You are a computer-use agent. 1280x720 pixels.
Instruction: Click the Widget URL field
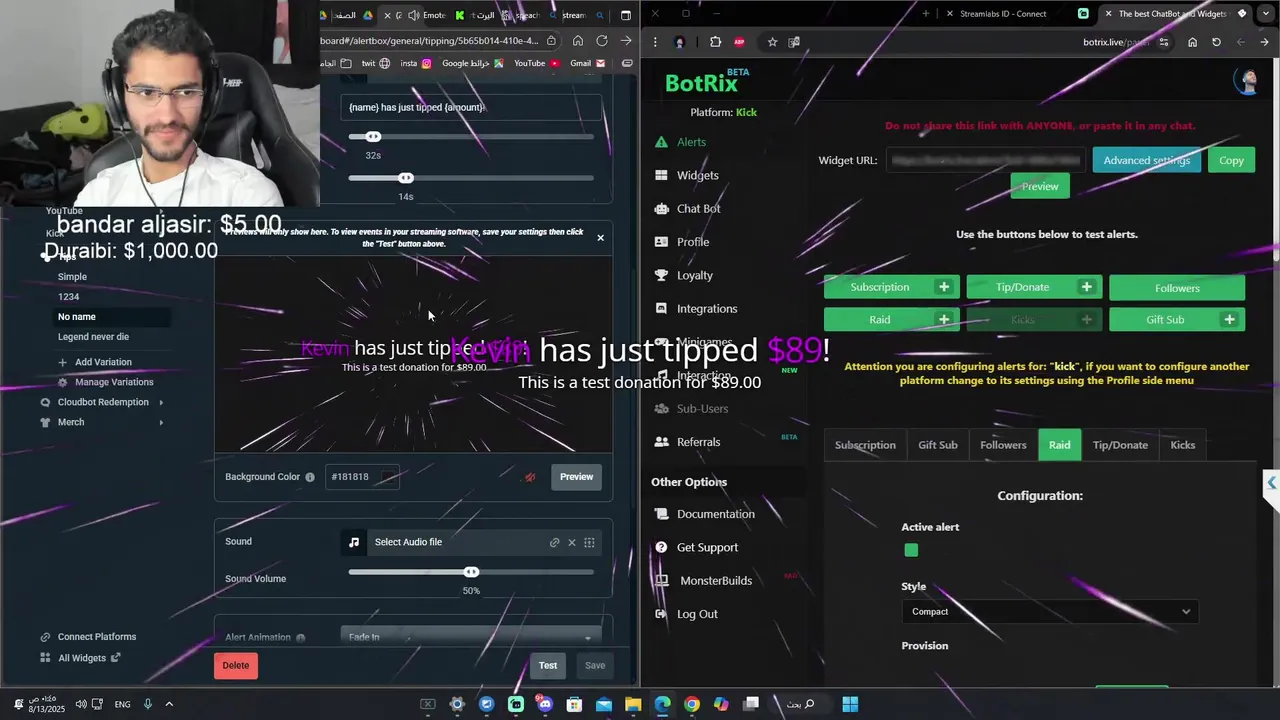pyautogui.click(x=986, y=160)
